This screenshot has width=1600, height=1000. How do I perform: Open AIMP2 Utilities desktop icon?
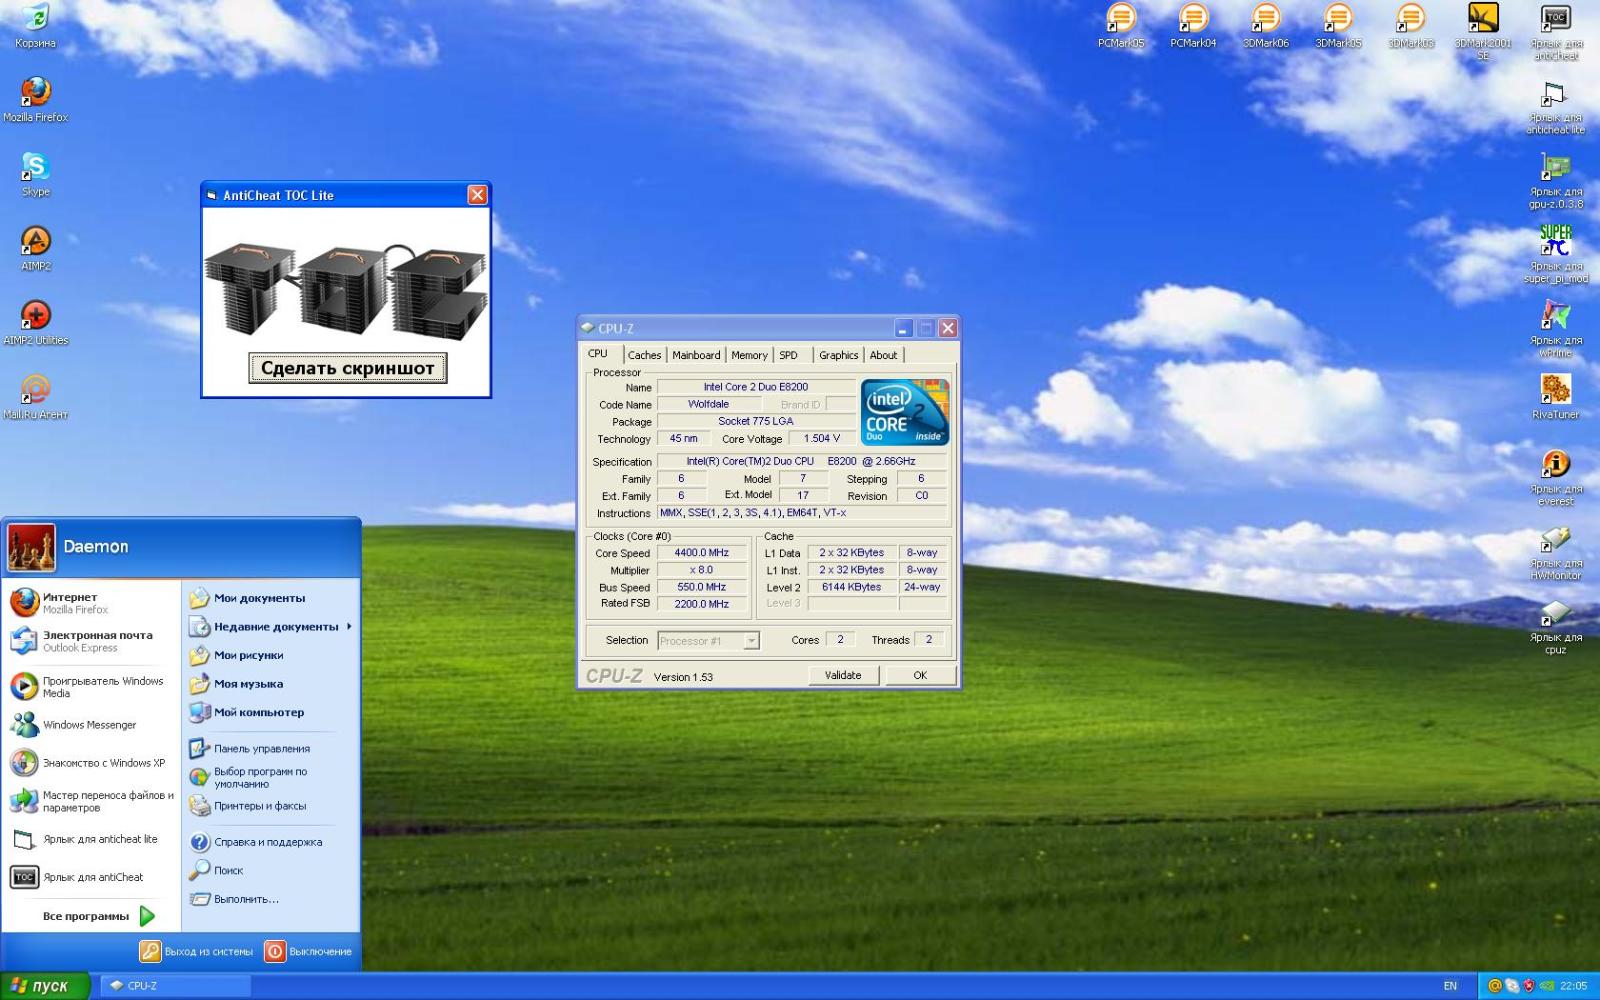(35, 322)
